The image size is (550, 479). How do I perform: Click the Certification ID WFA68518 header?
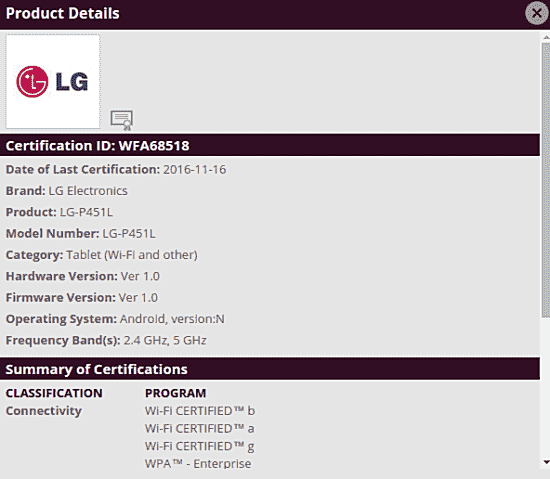click(x=270, y=145)
